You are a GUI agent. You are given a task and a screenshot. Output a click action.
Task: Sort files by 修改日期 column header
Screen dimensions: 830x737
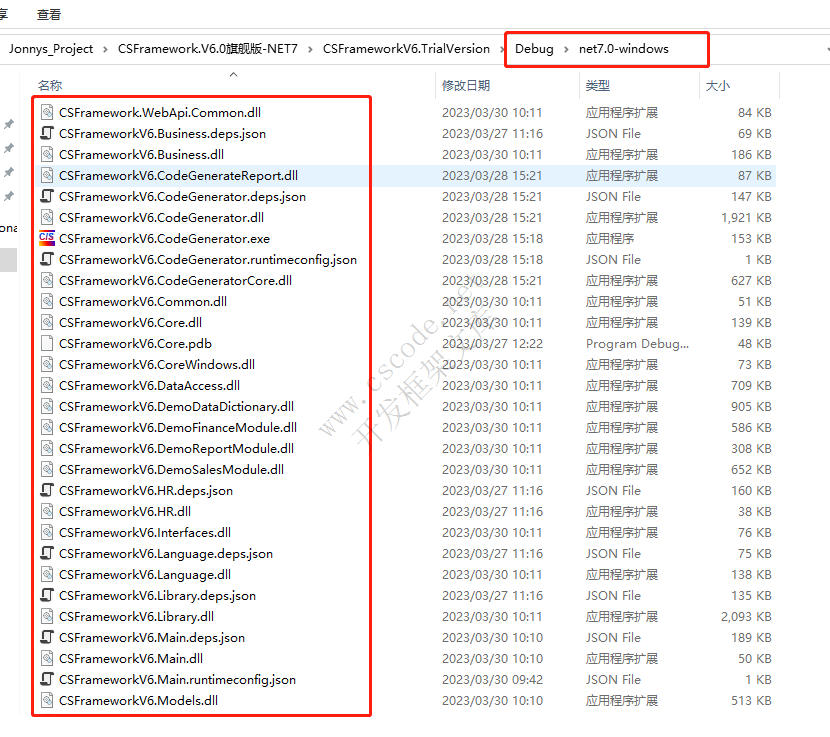[466, 85]
